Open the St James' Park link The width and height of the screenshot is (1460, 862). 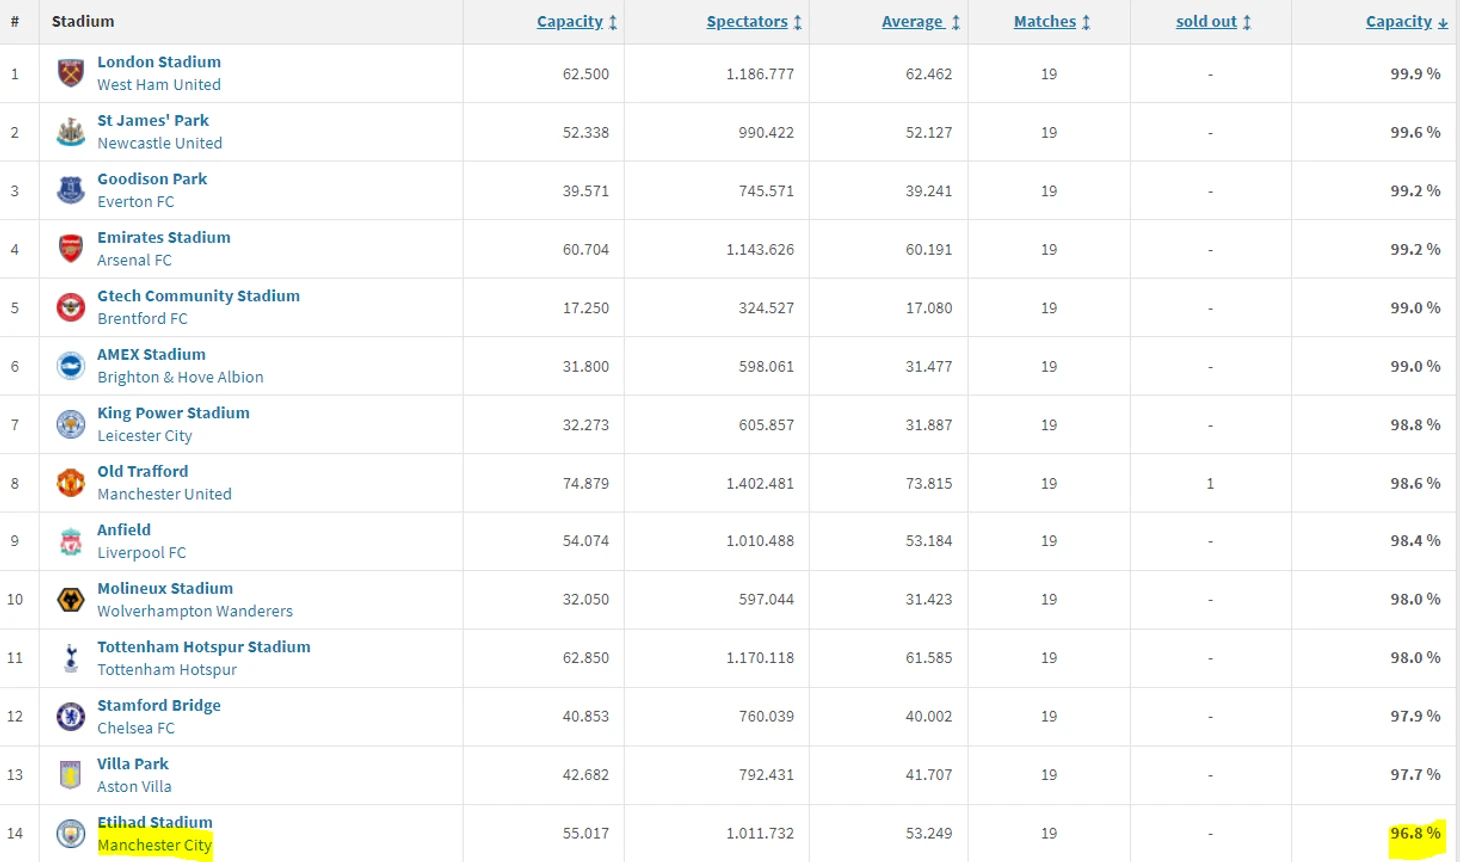tap(153, 120)
